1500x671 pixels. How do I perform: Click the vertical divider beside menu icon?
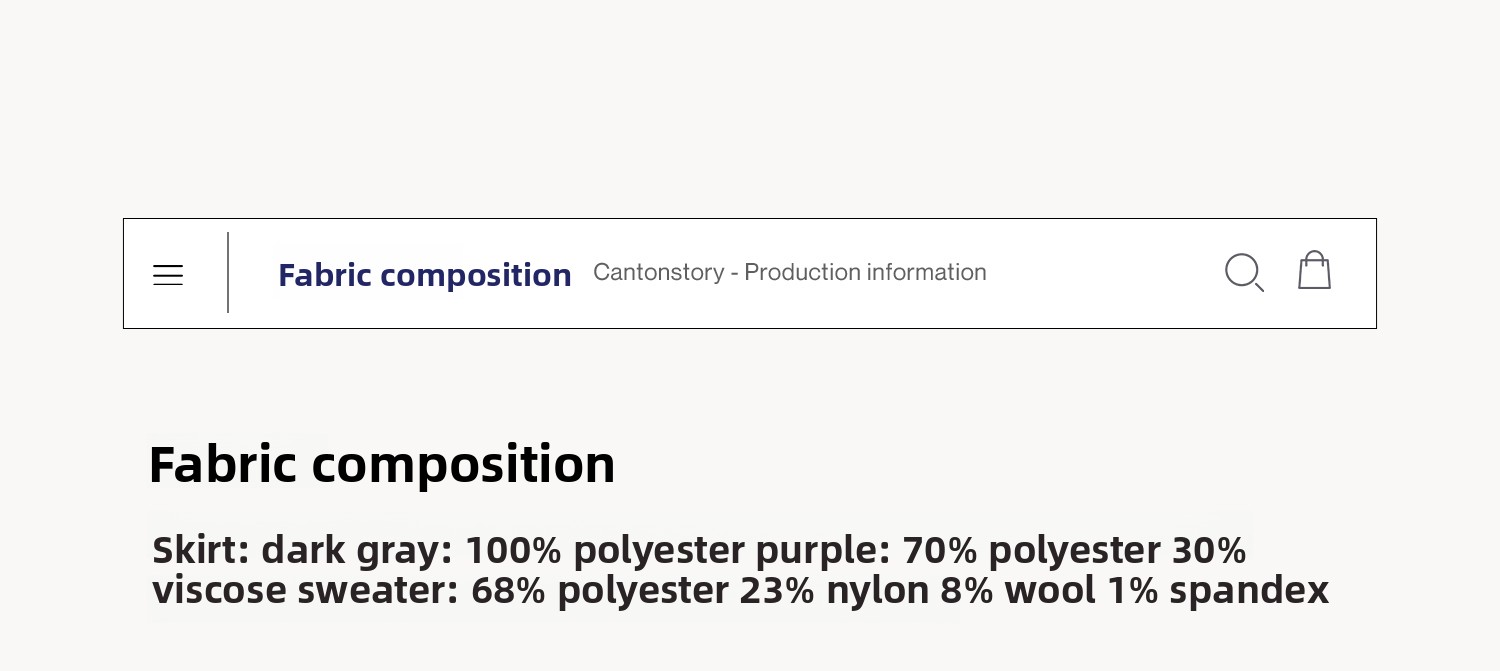[228, 273]
